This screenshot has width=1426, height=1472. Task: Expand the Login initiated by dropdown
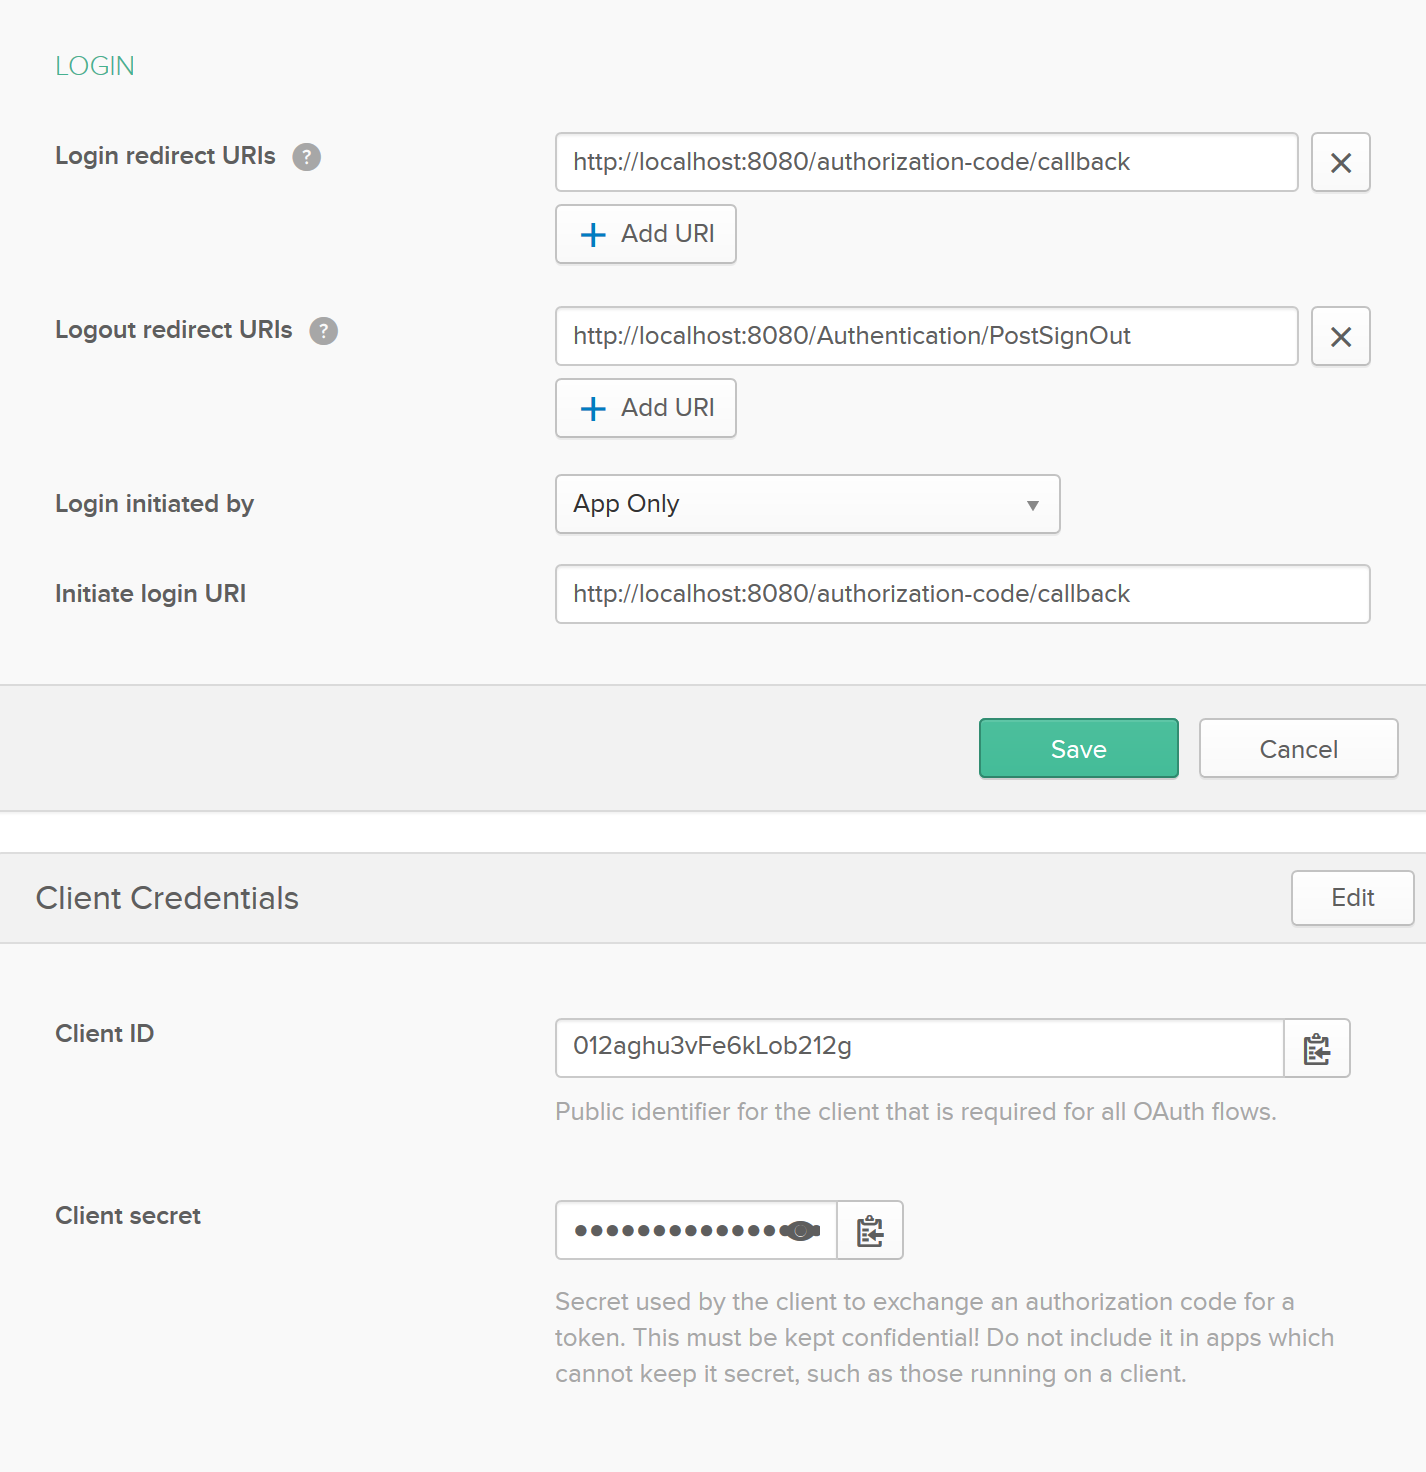point(806,504)
